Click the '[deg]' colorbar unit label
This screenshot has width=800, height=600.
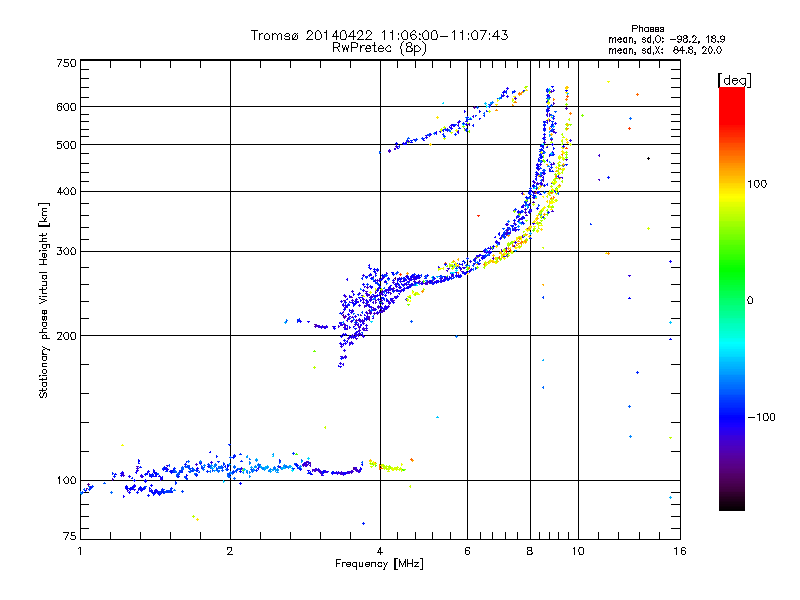734,80
